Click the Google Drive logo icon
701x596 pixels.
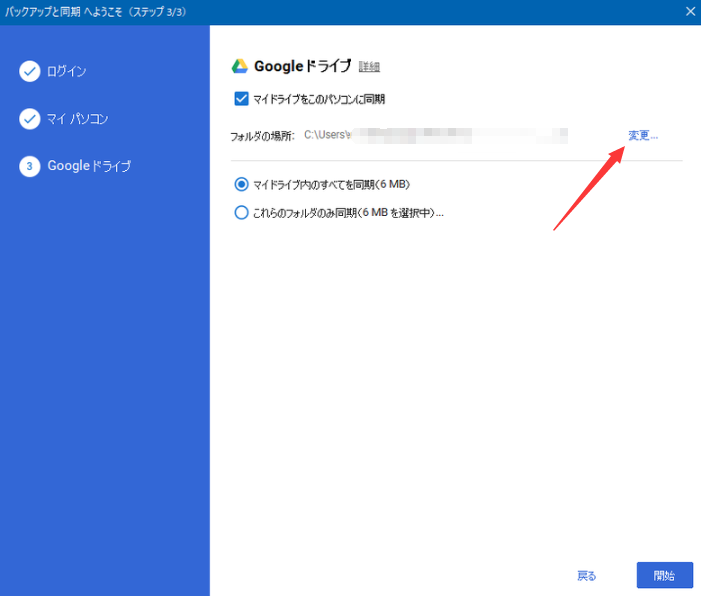(240, 66)
